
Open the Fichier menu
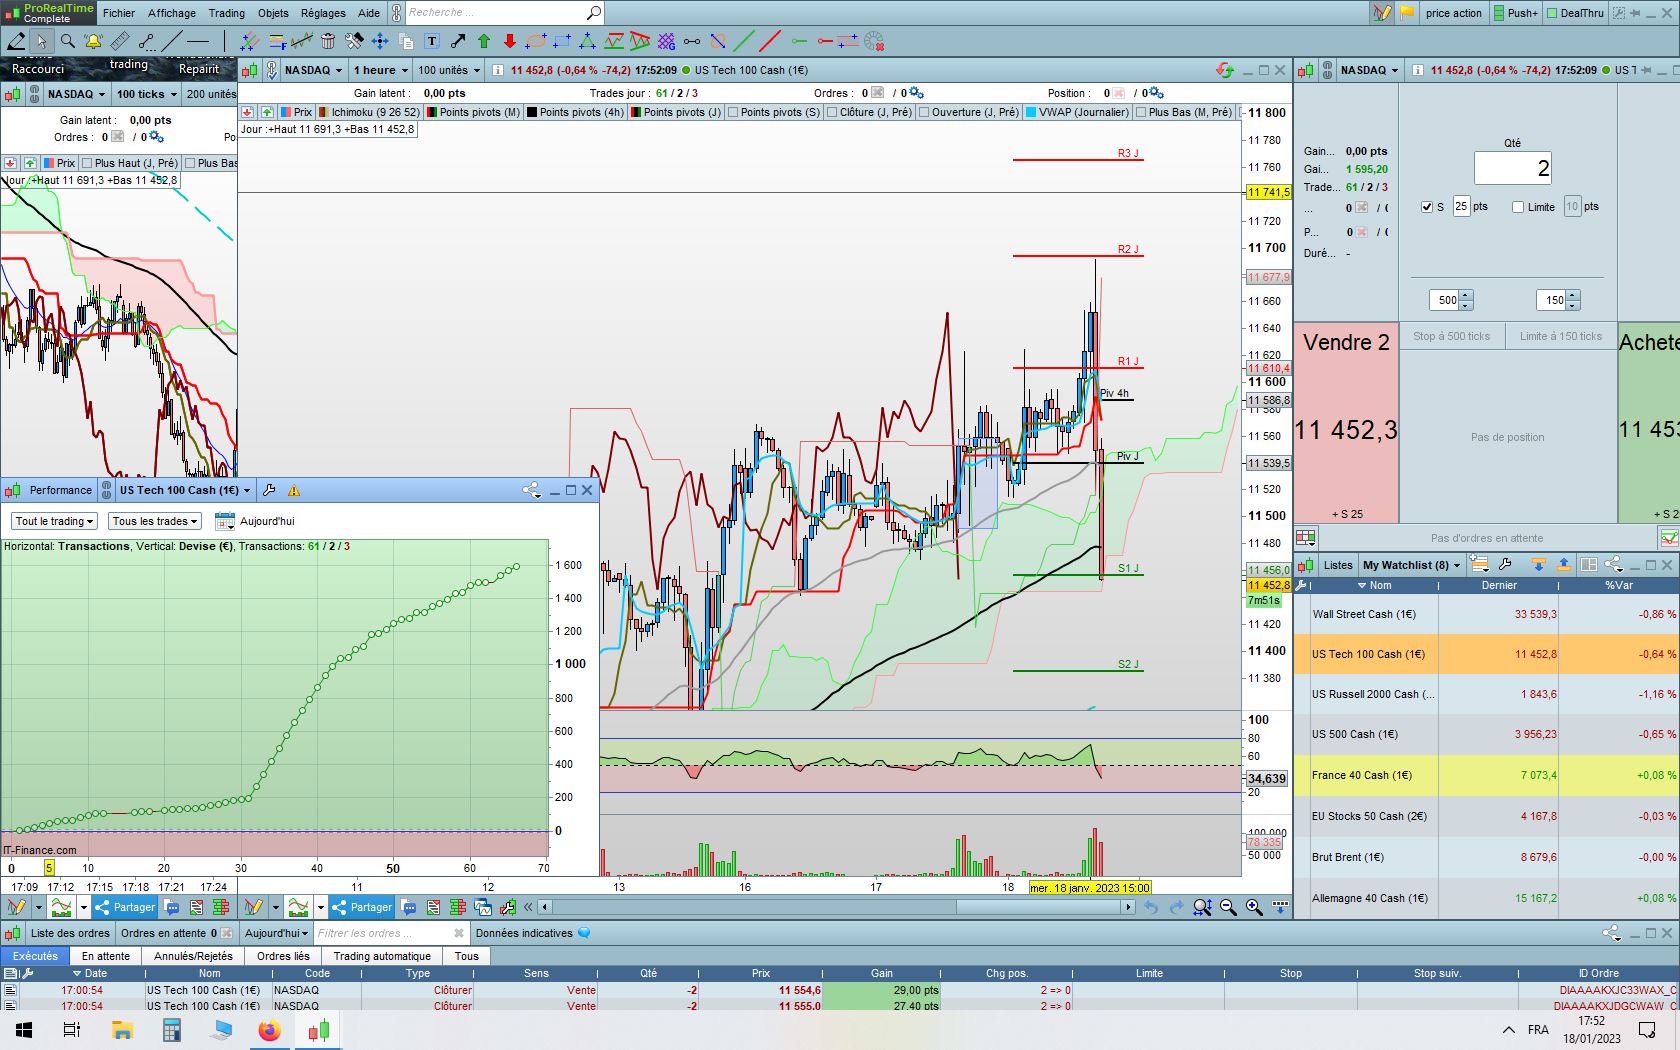coord(119,13)
